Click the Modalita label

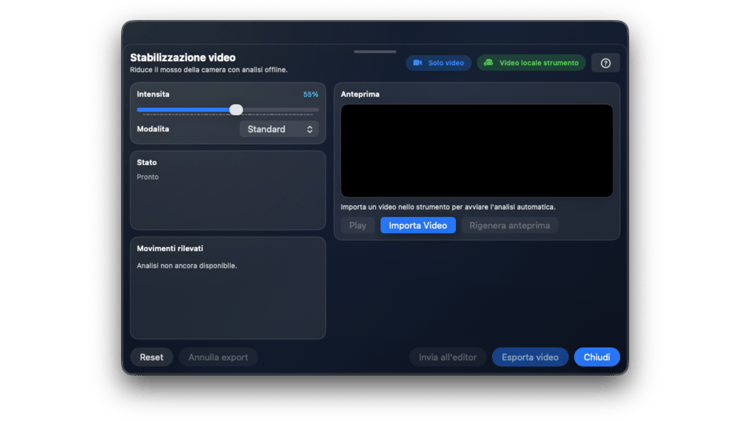153,129
